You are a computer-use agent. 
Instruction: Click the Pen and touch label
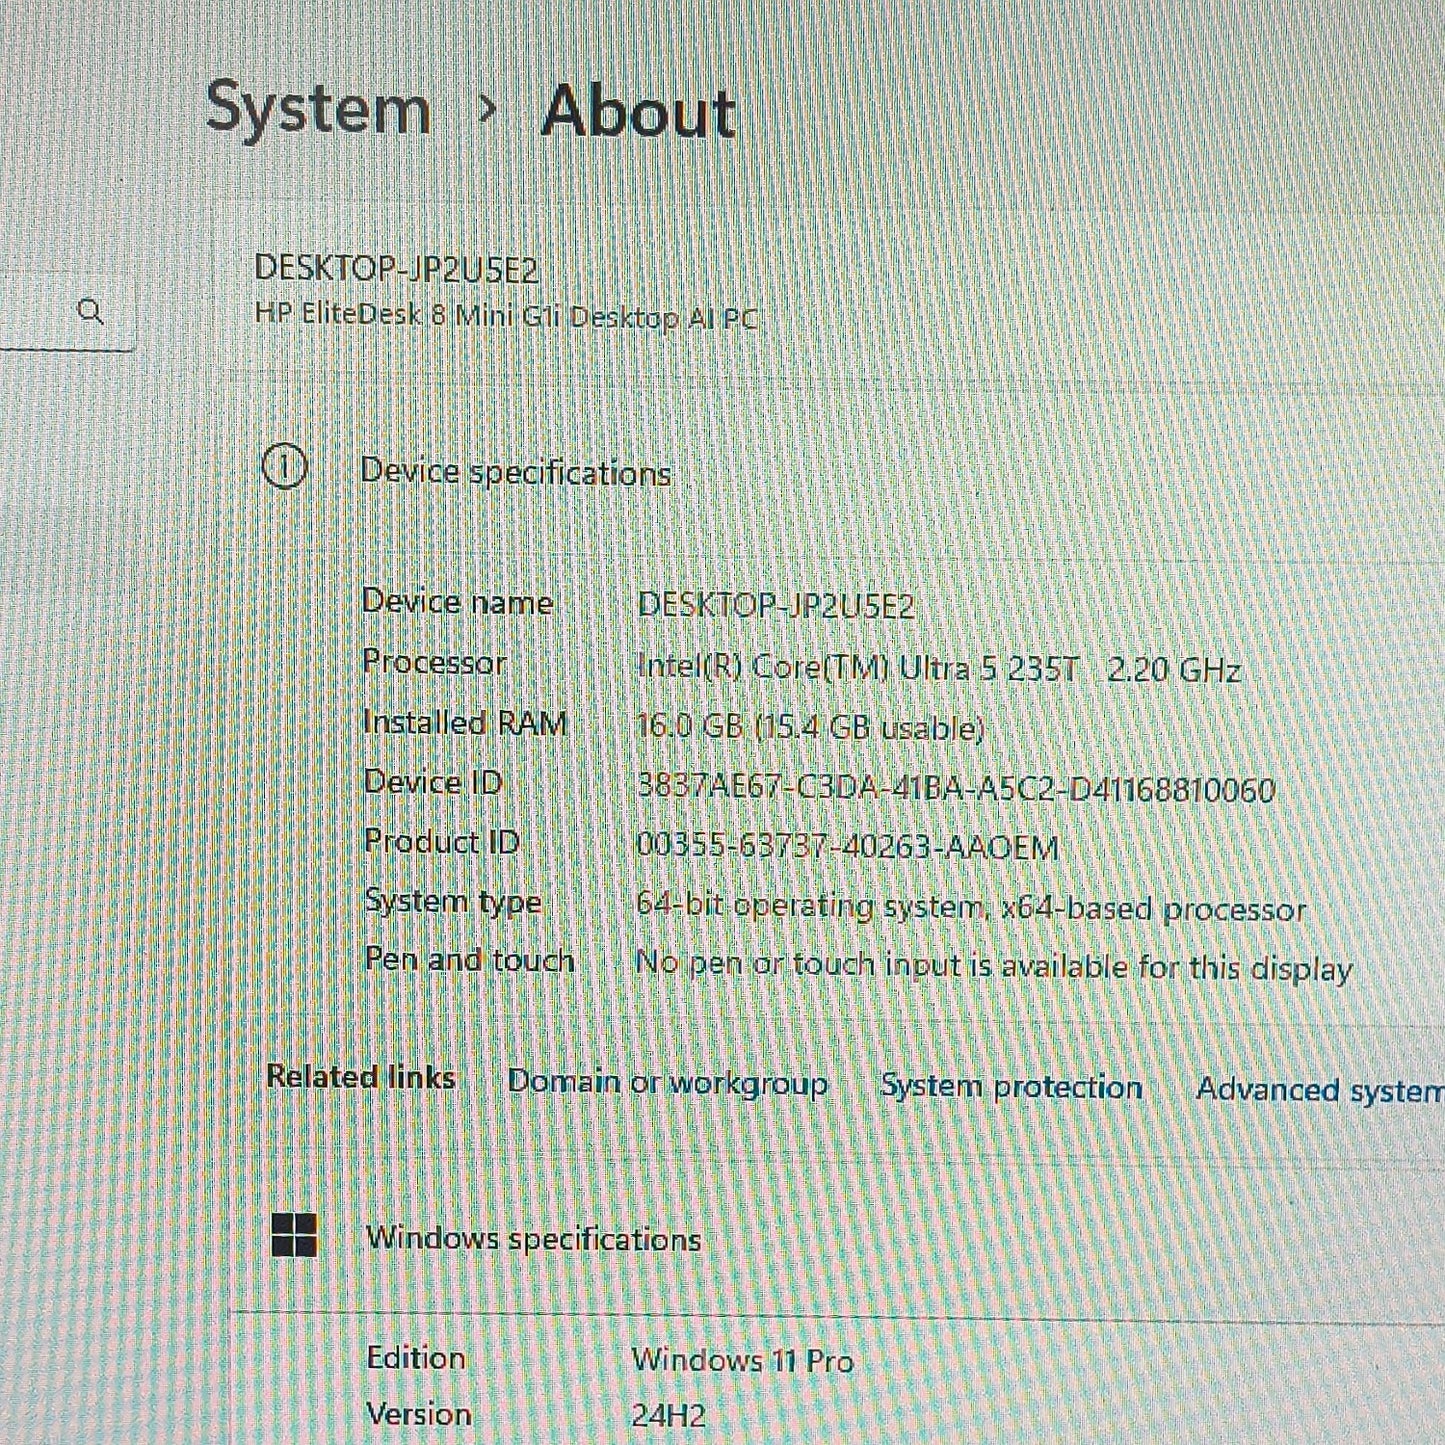pos(469,960)
